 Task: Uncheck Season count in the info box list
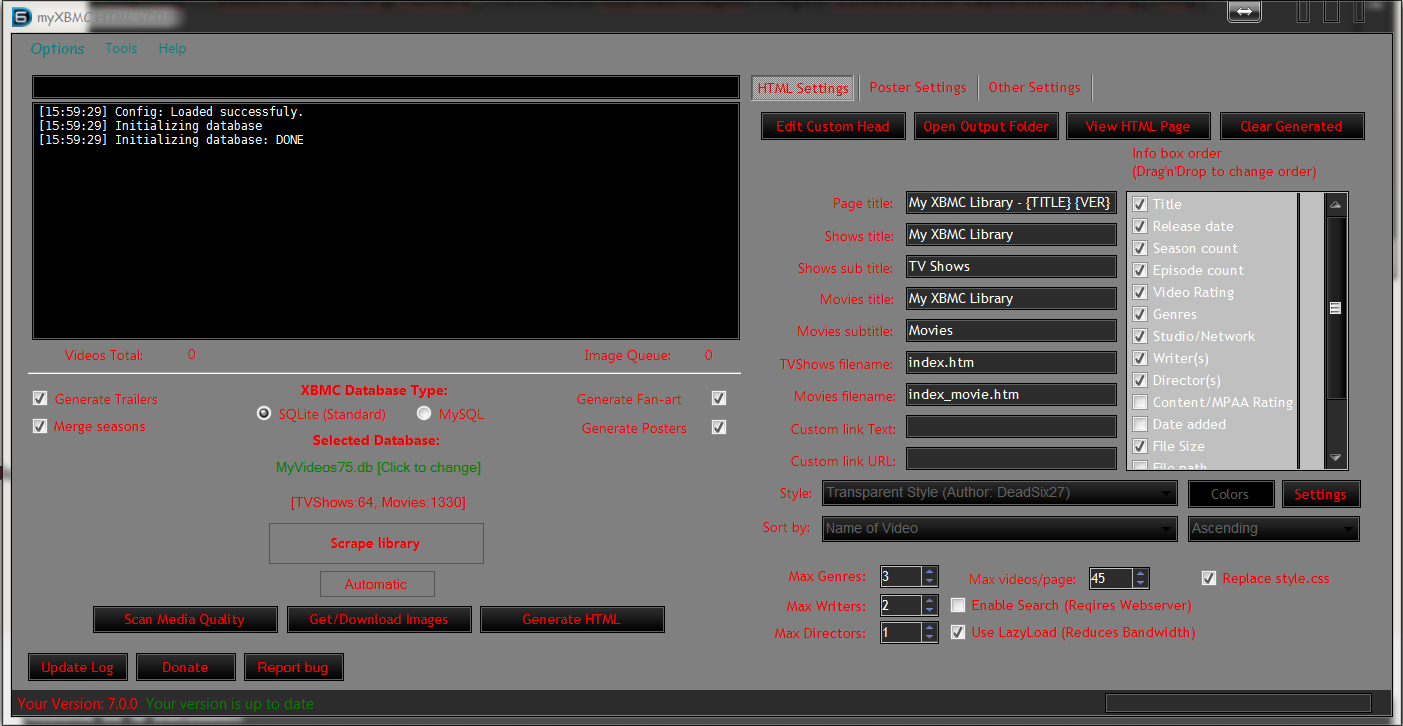1140,248
